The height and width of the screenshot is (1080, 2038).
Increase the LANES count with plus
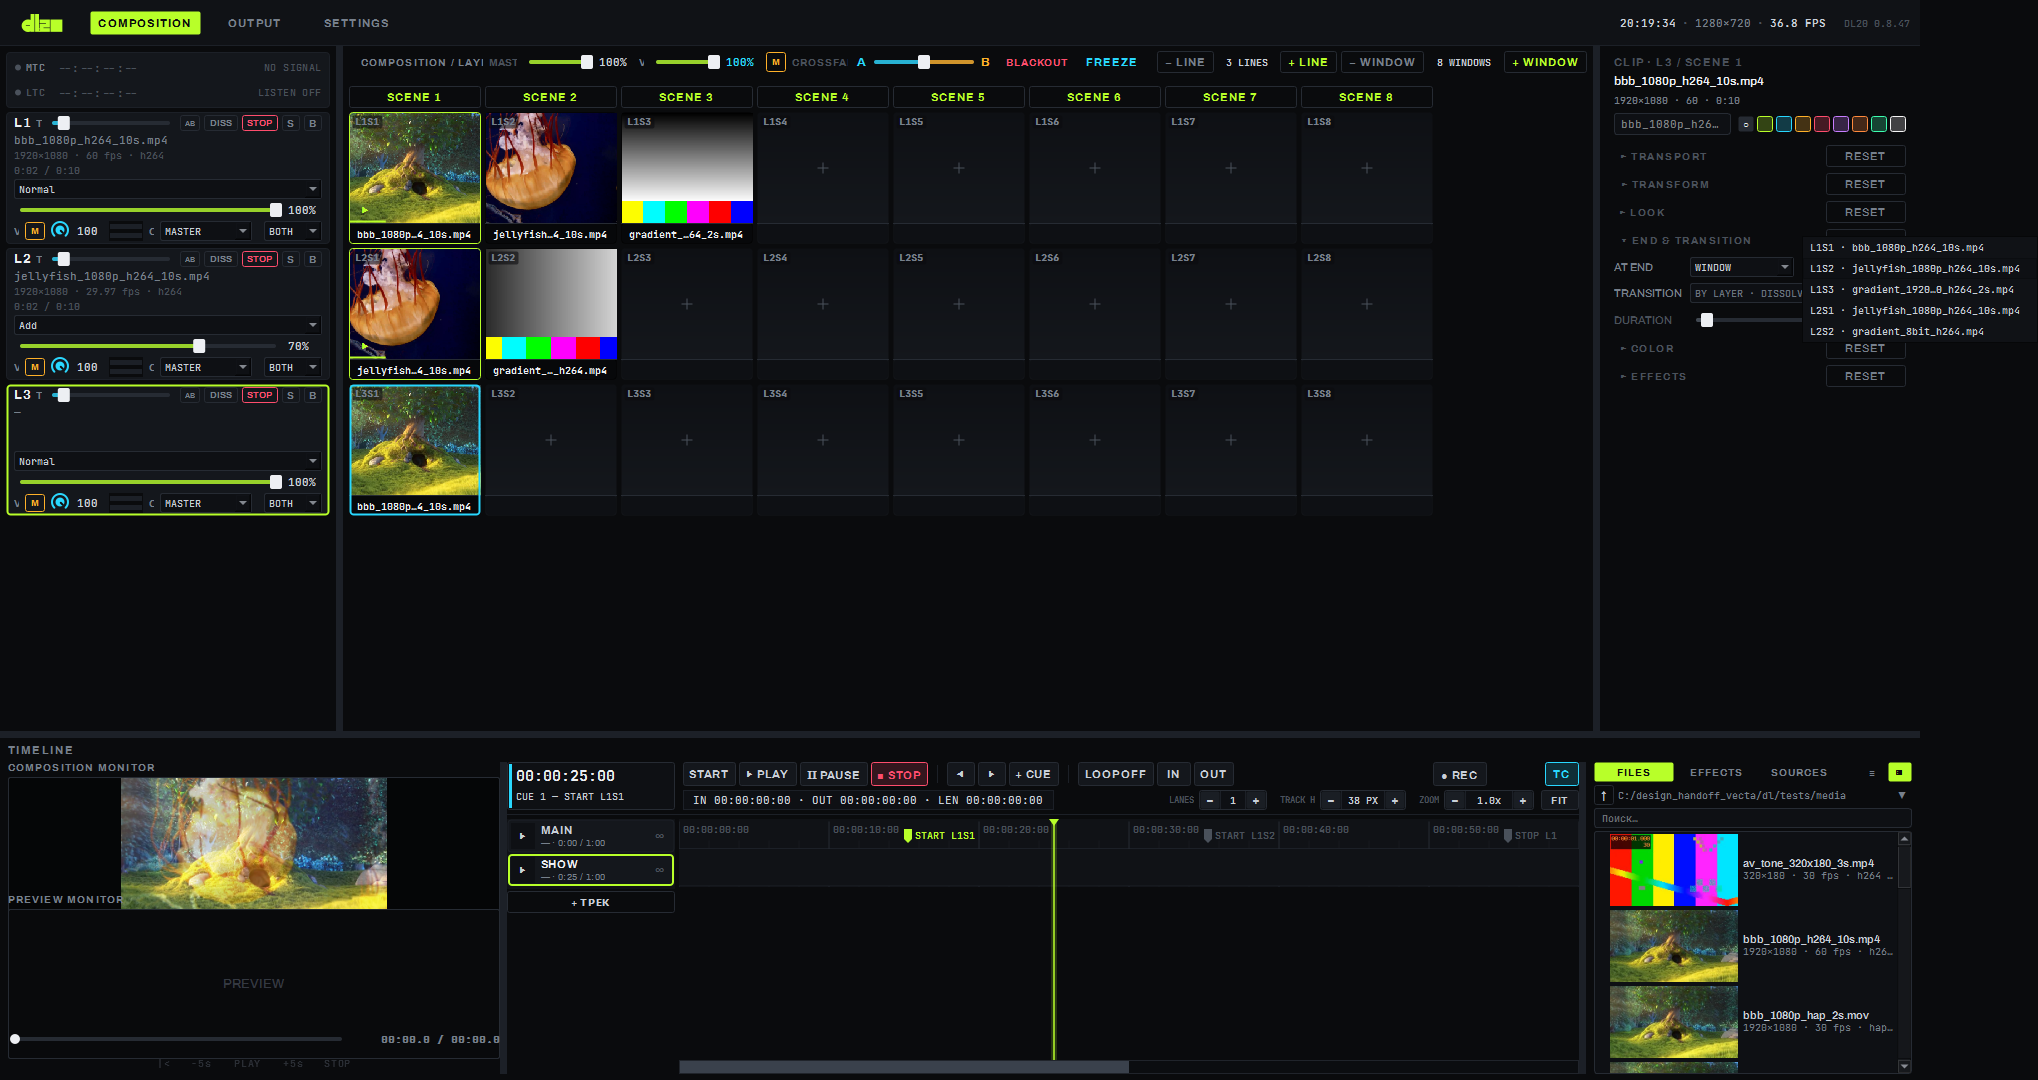click(x=1256, y=800)
